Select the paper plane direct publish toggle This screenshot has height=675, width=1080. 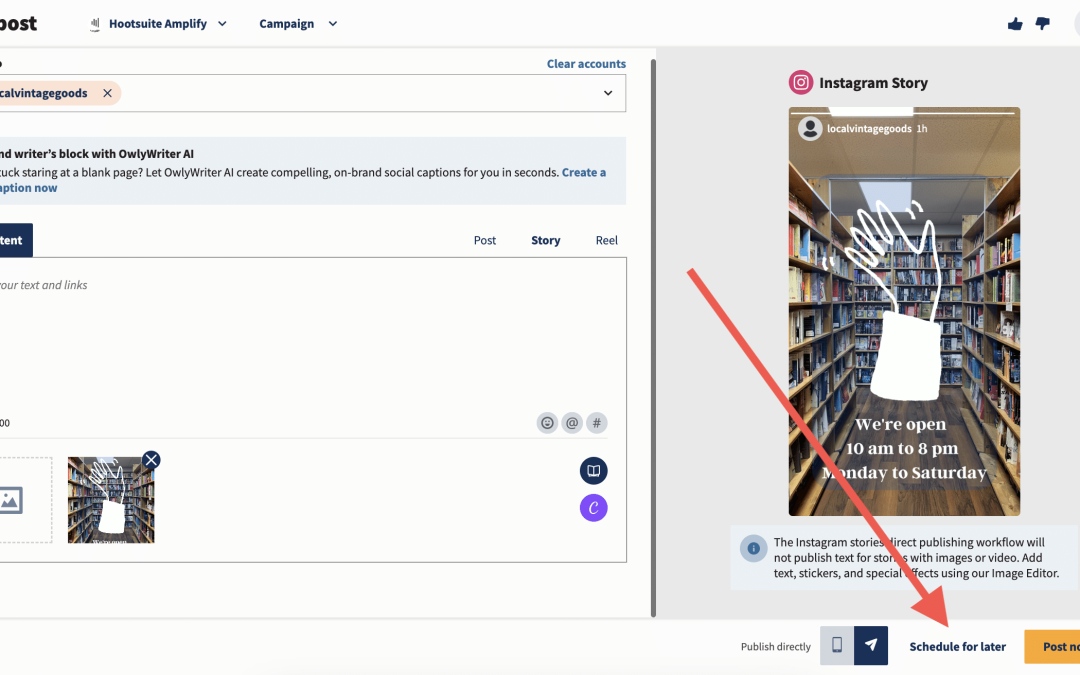point(871,645)
